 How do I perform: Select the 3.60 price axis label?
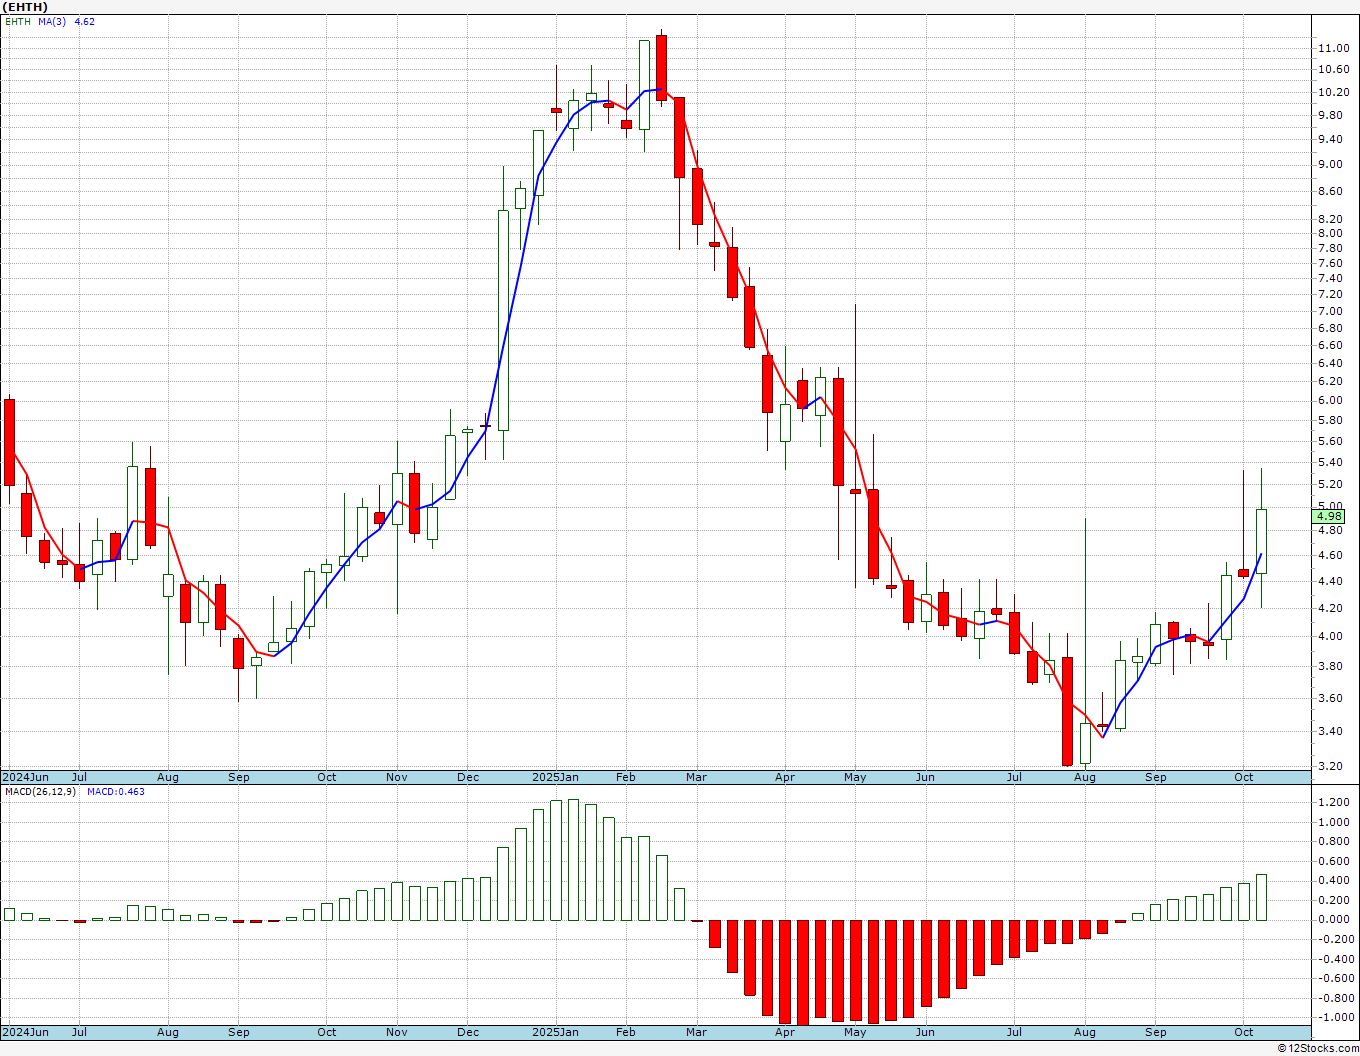[x=1330, y=698]
